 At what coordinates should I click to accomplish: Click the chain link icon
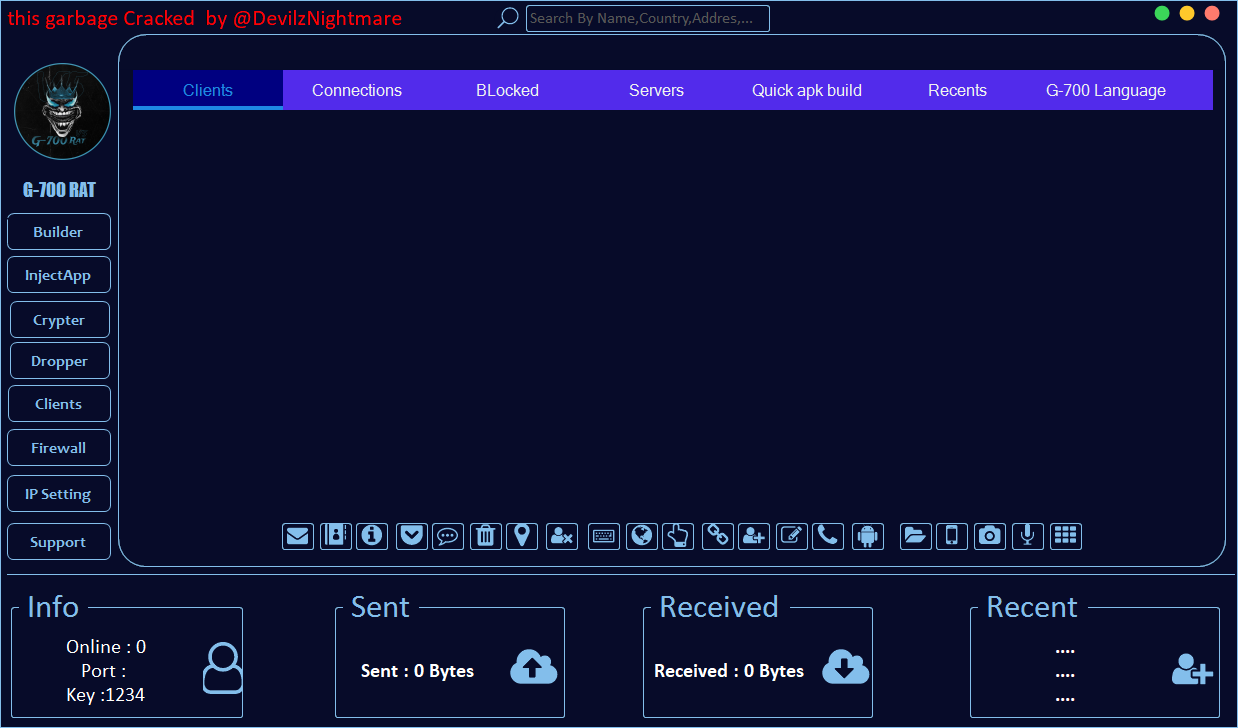pyautogui.click(x=717, y=536)
